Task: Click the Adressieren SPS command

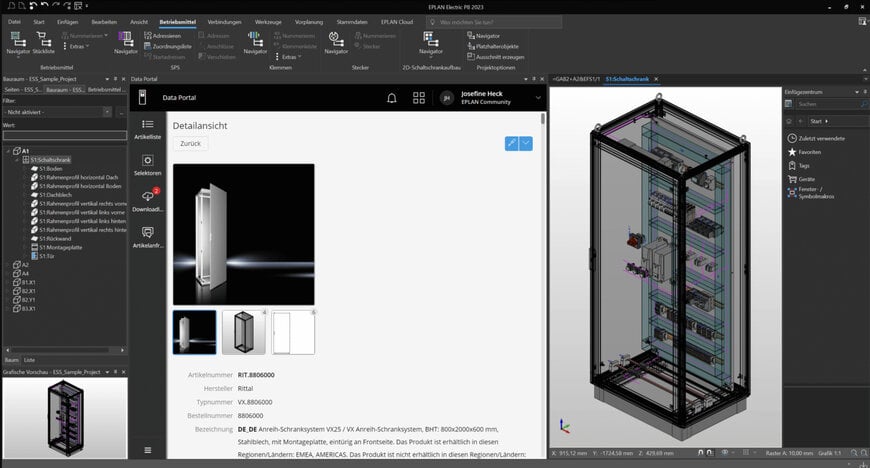Action: [x=163, y=36]
